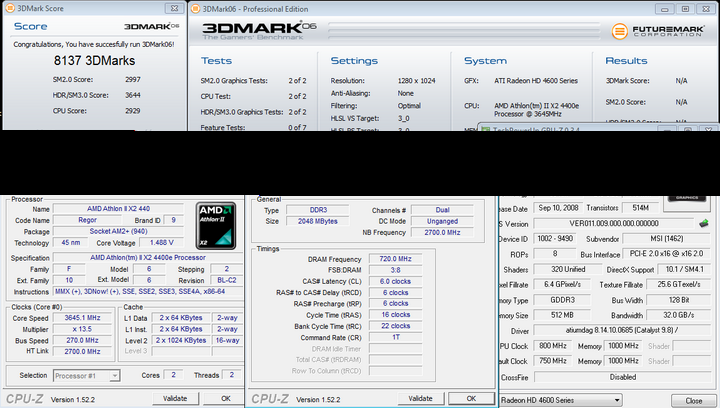Click the Results heading in 3DMark06
Screen dimensions: 720x408
click(x=626, y=61)
